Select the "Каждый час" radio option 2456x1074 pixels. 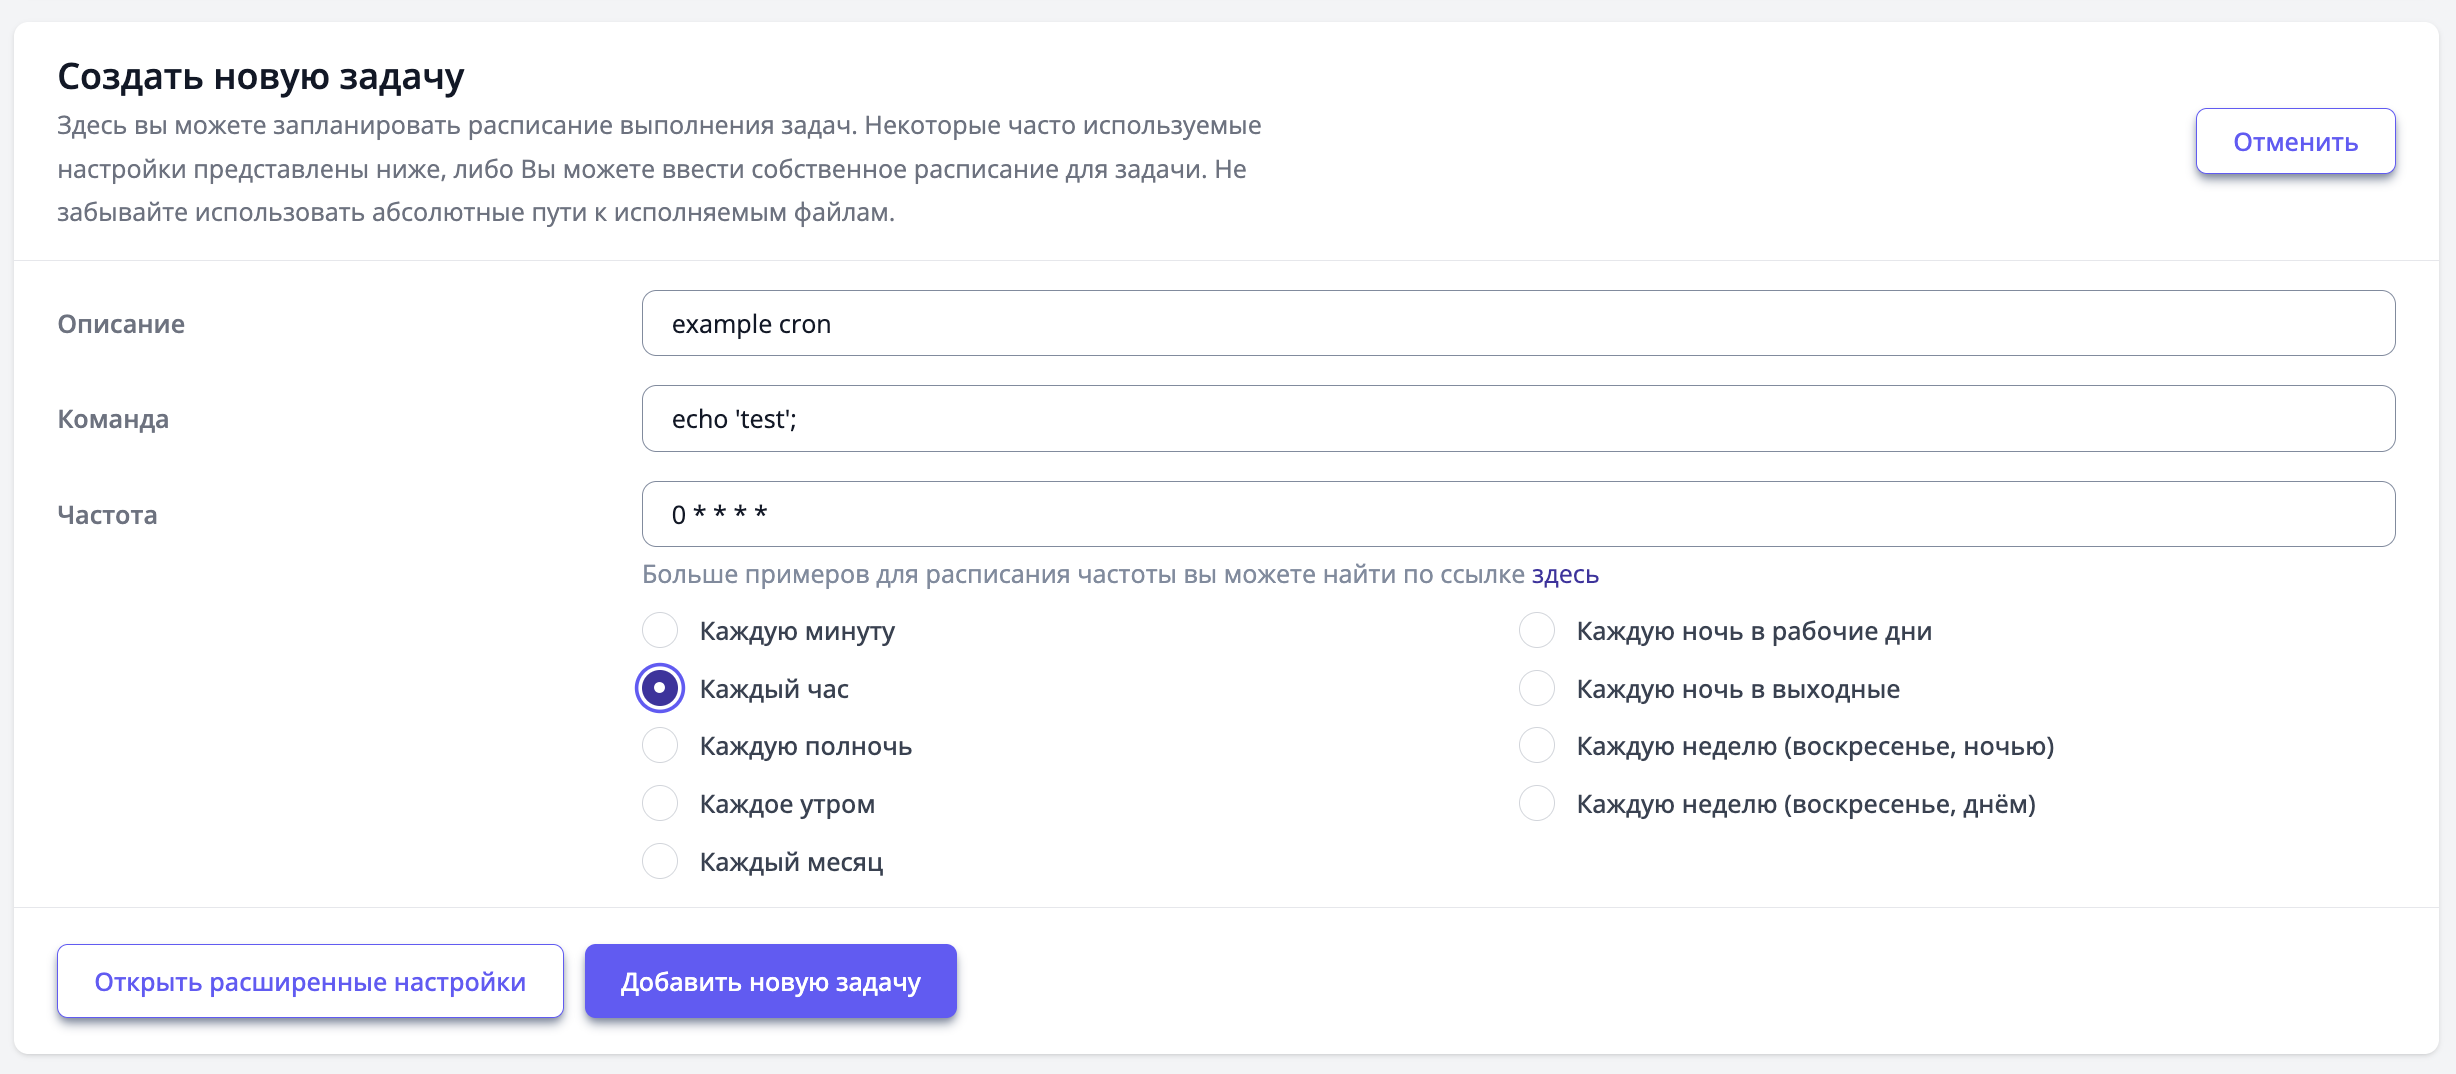[x=660, y=688]
